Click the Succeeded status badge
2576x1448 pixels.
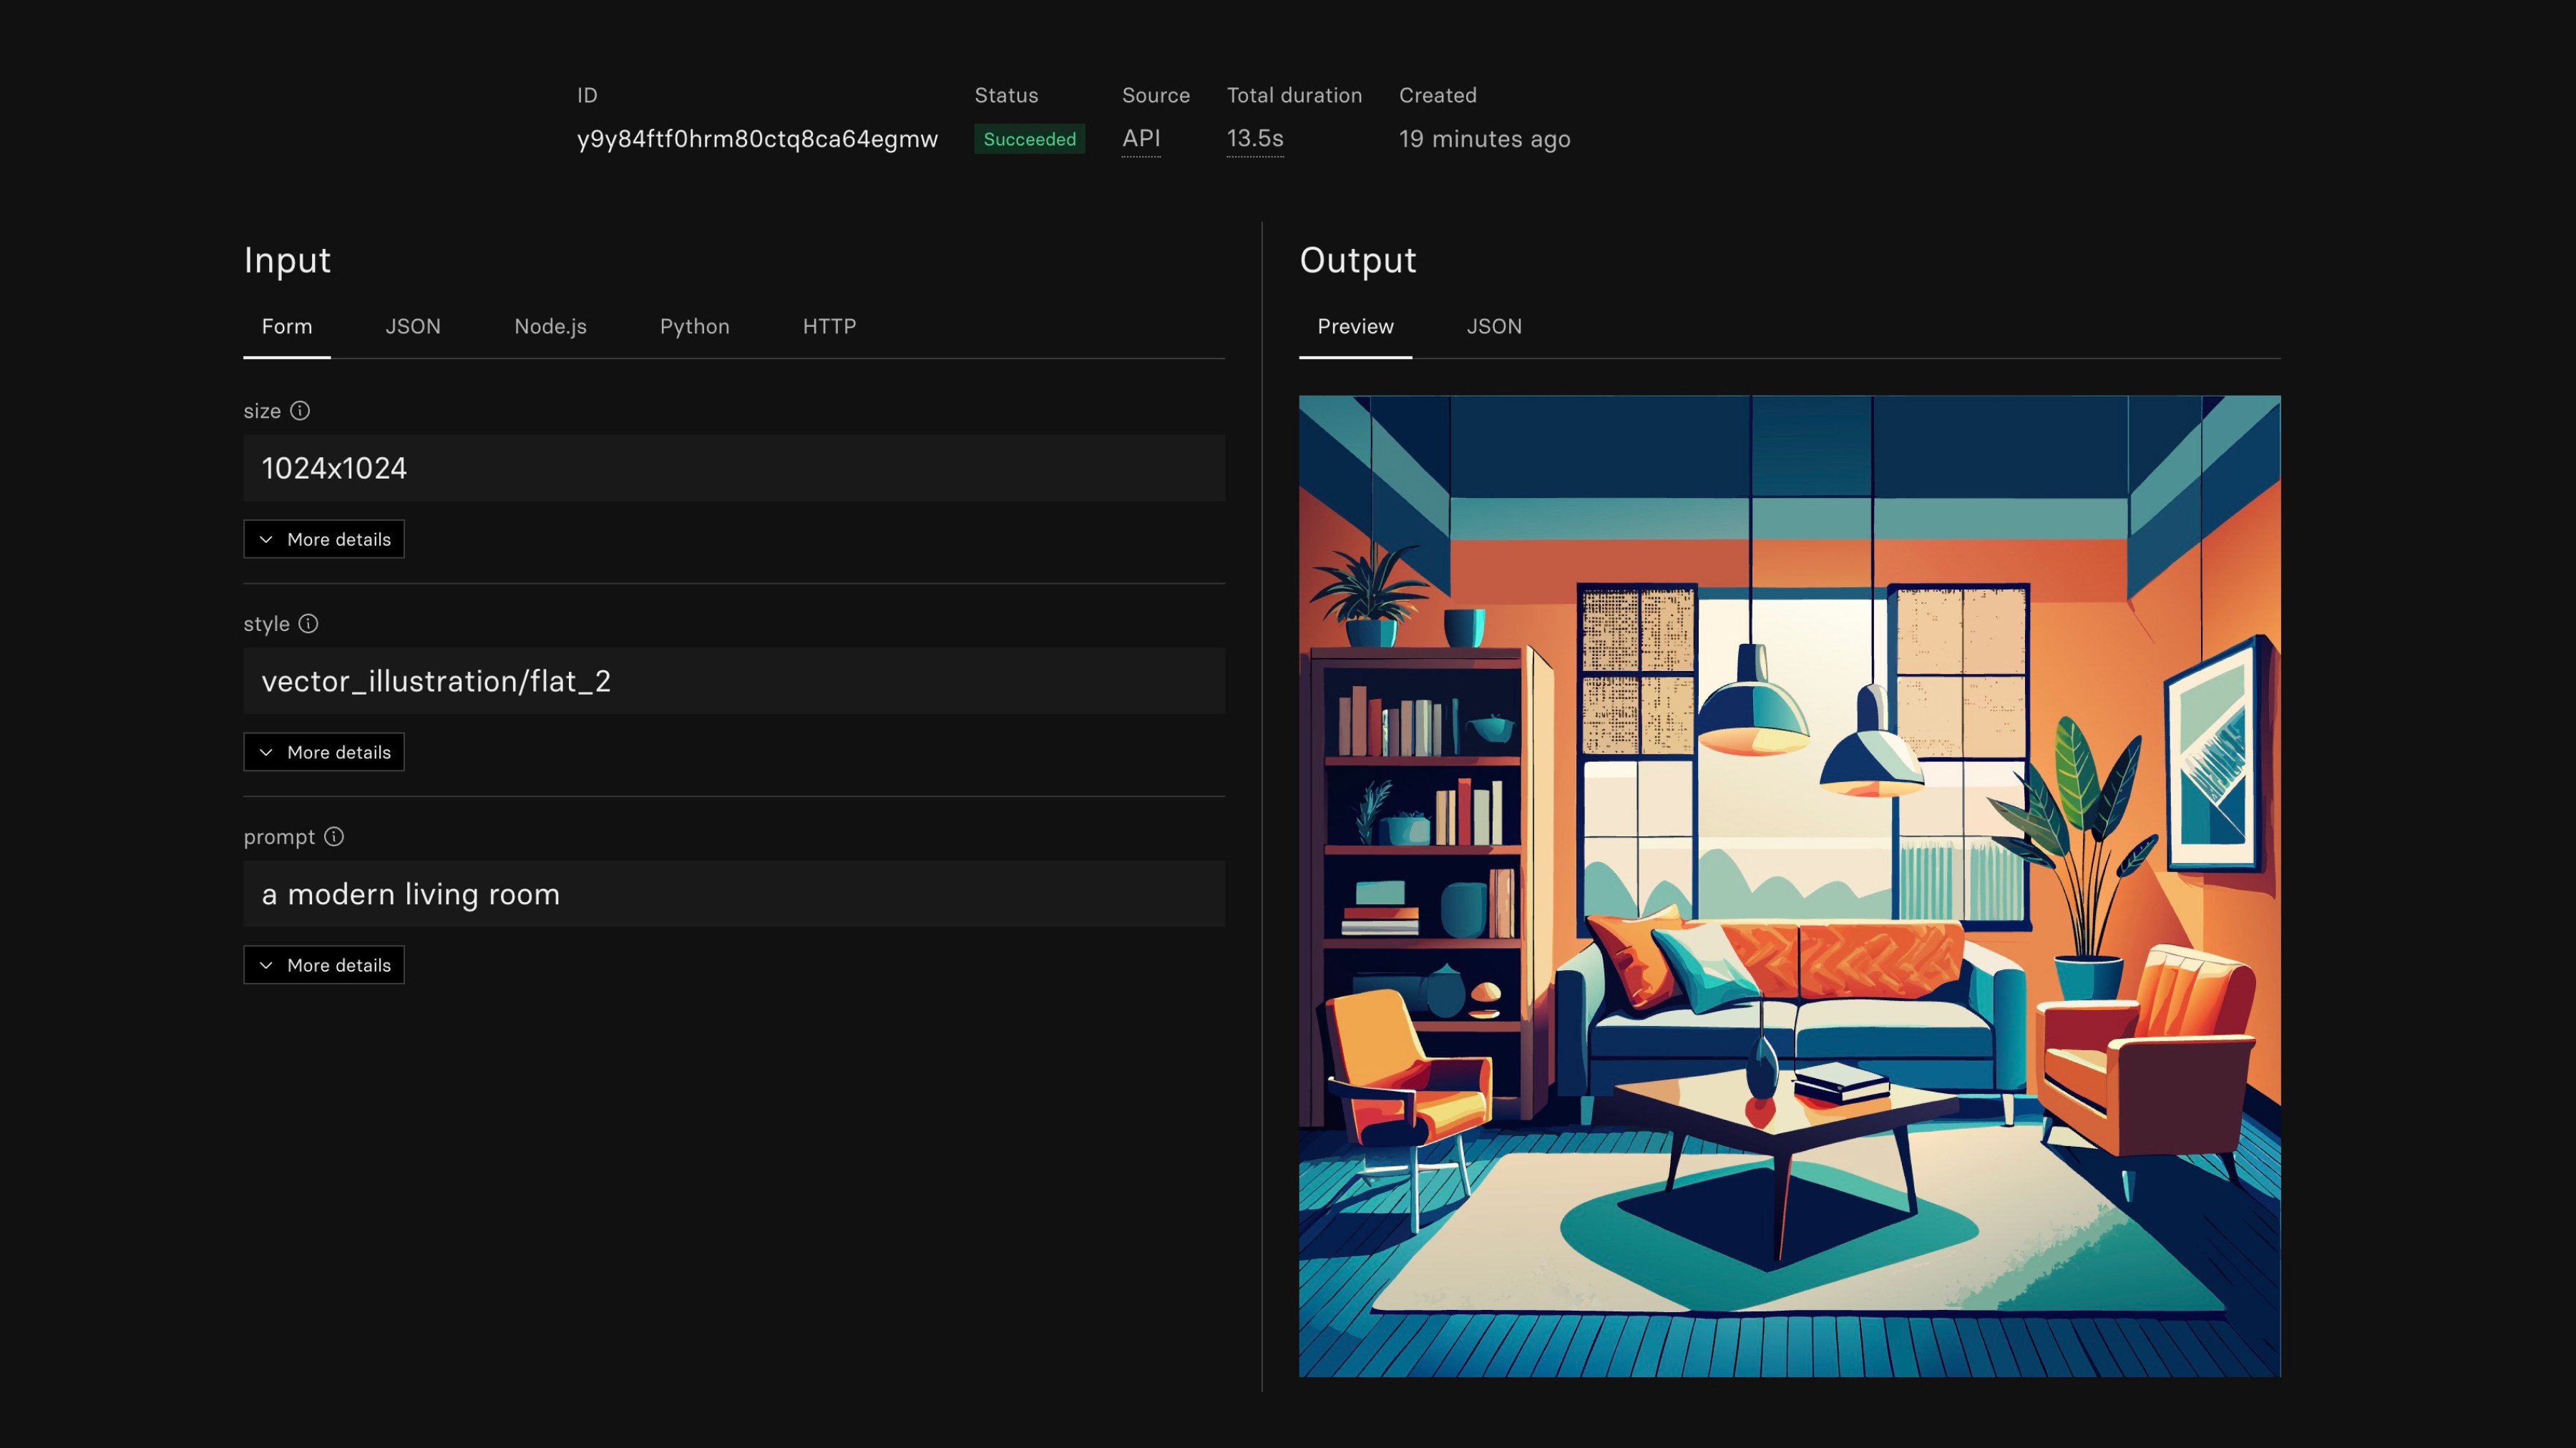pyautogui.click(x=1029, y=139)
